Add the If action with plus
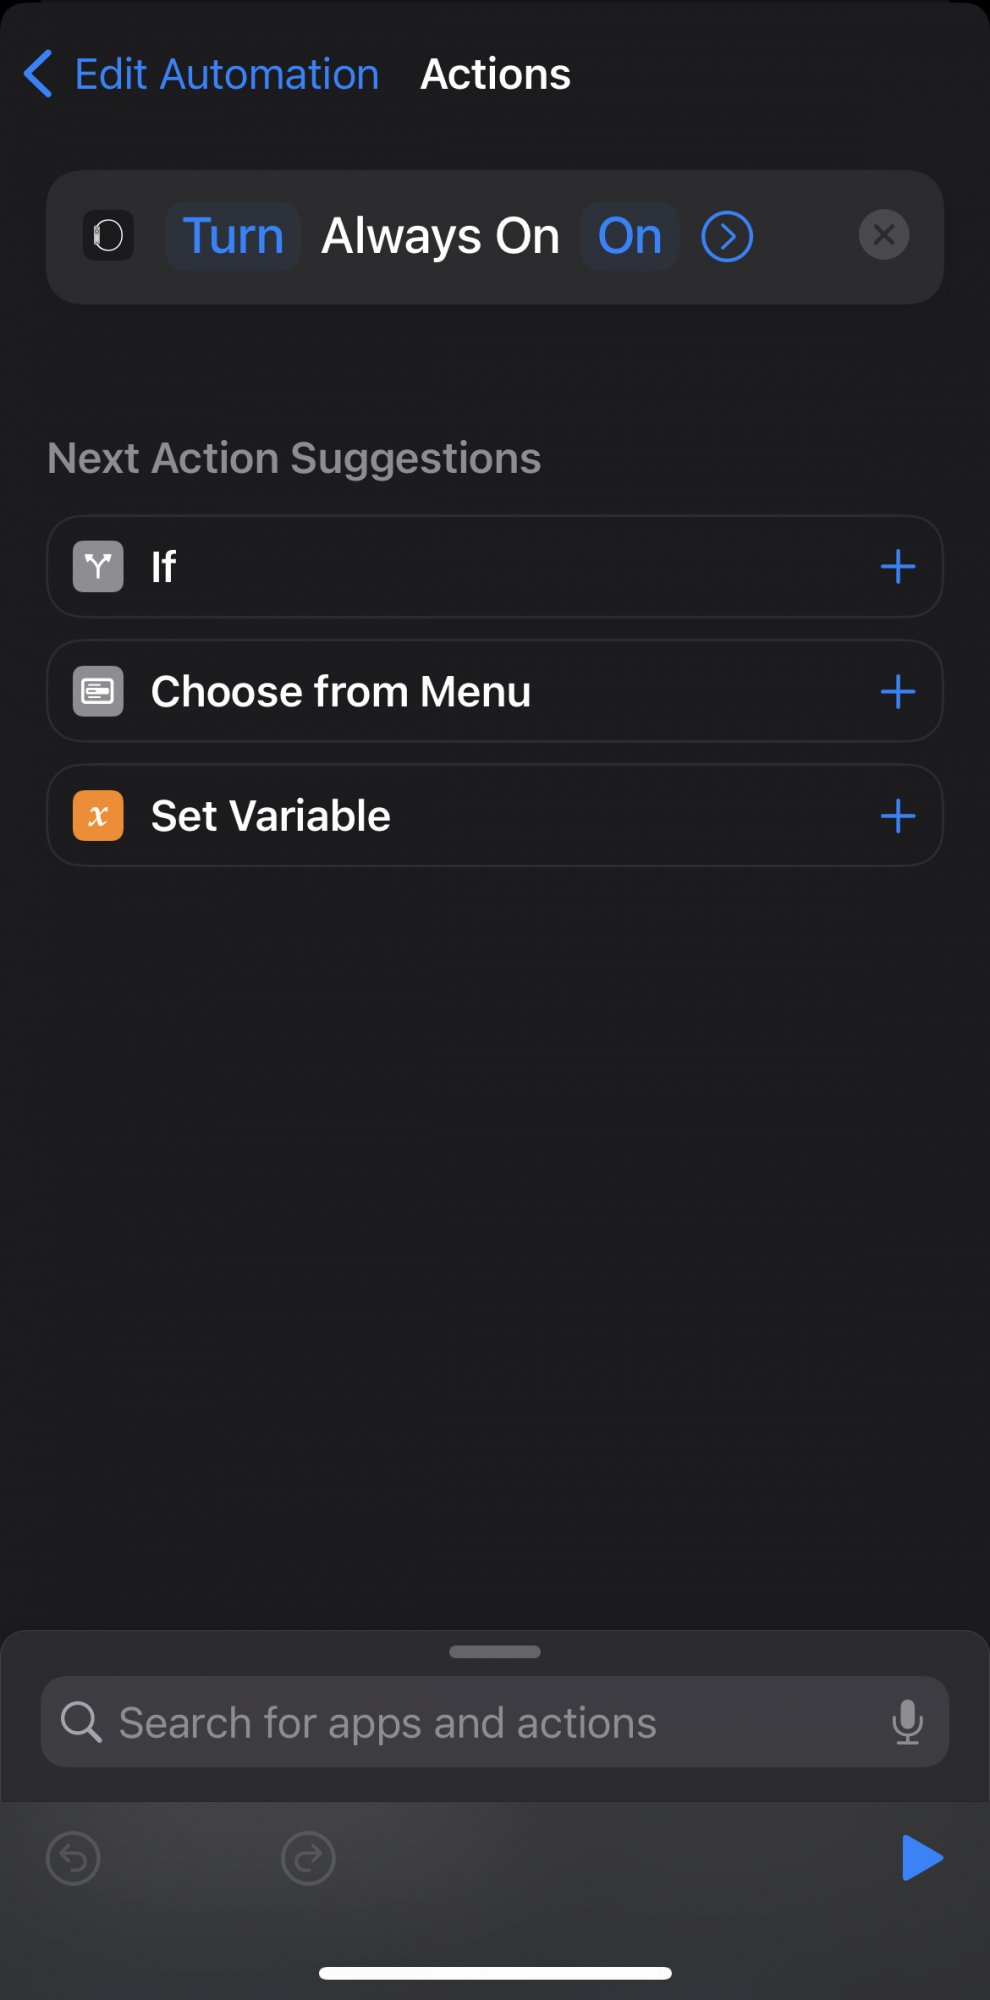Viewport: 990px width, 2000px height. 897,567
